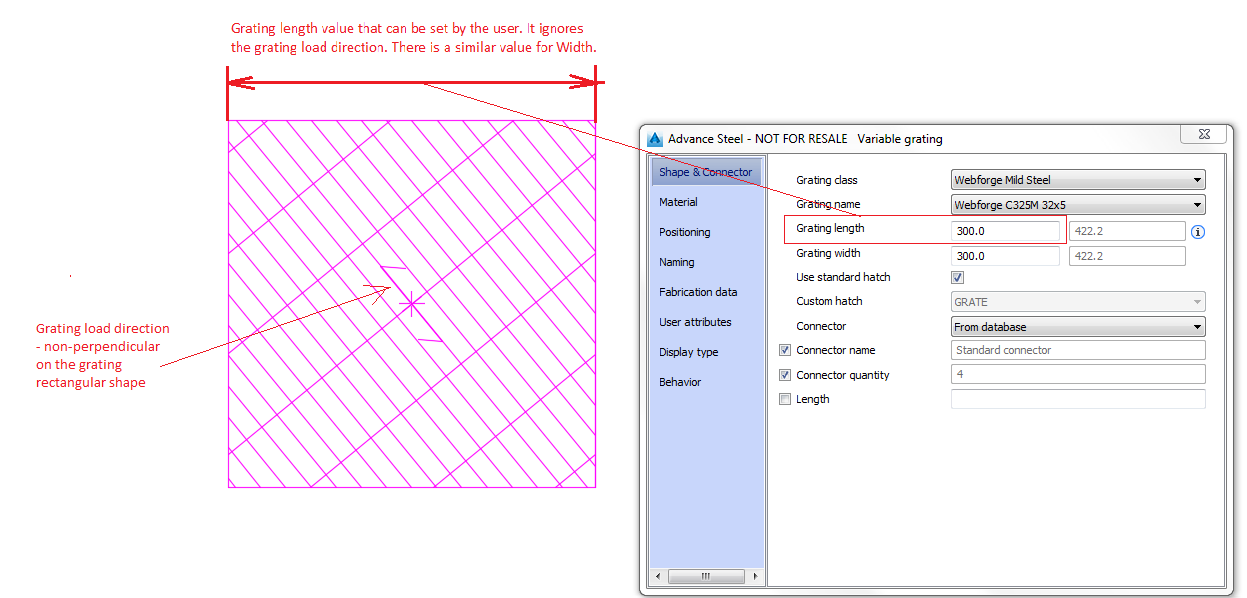Click the Grating width 300.0 field
Viewport: 1247px width, 598px height.
pos(1005,256)
